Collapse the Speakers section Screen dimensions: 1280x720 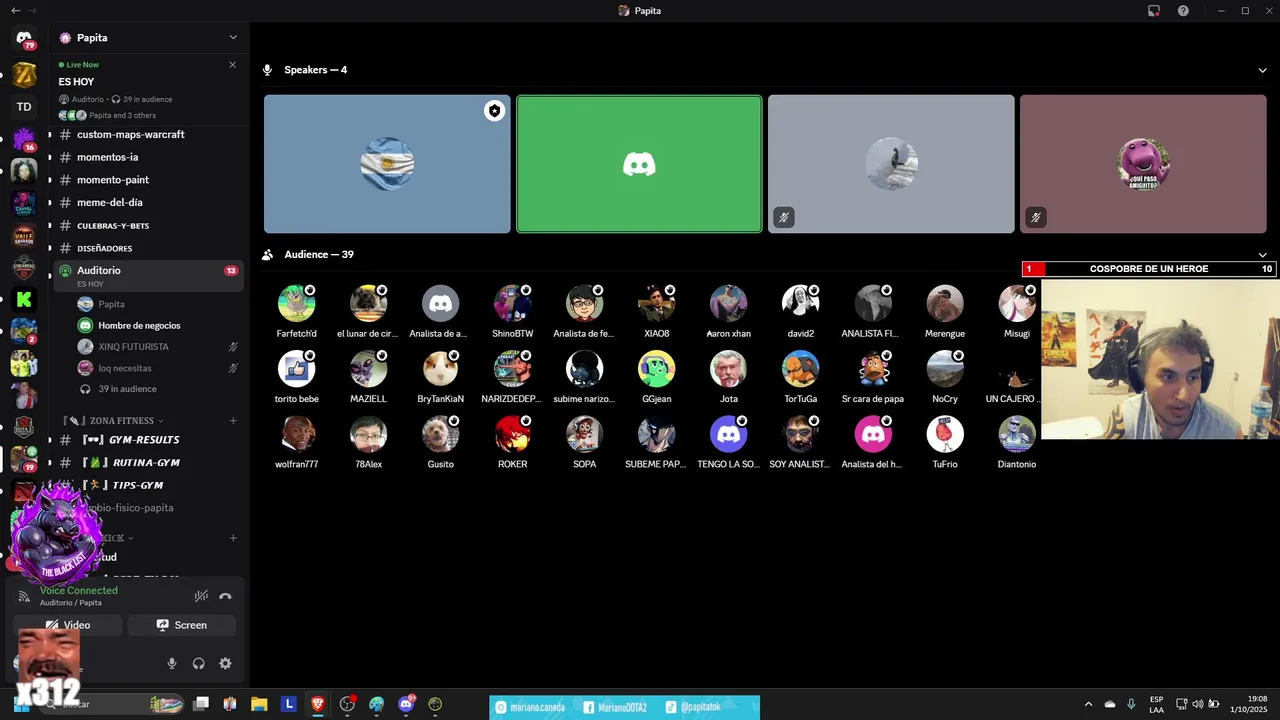[x=1262, y=70]
